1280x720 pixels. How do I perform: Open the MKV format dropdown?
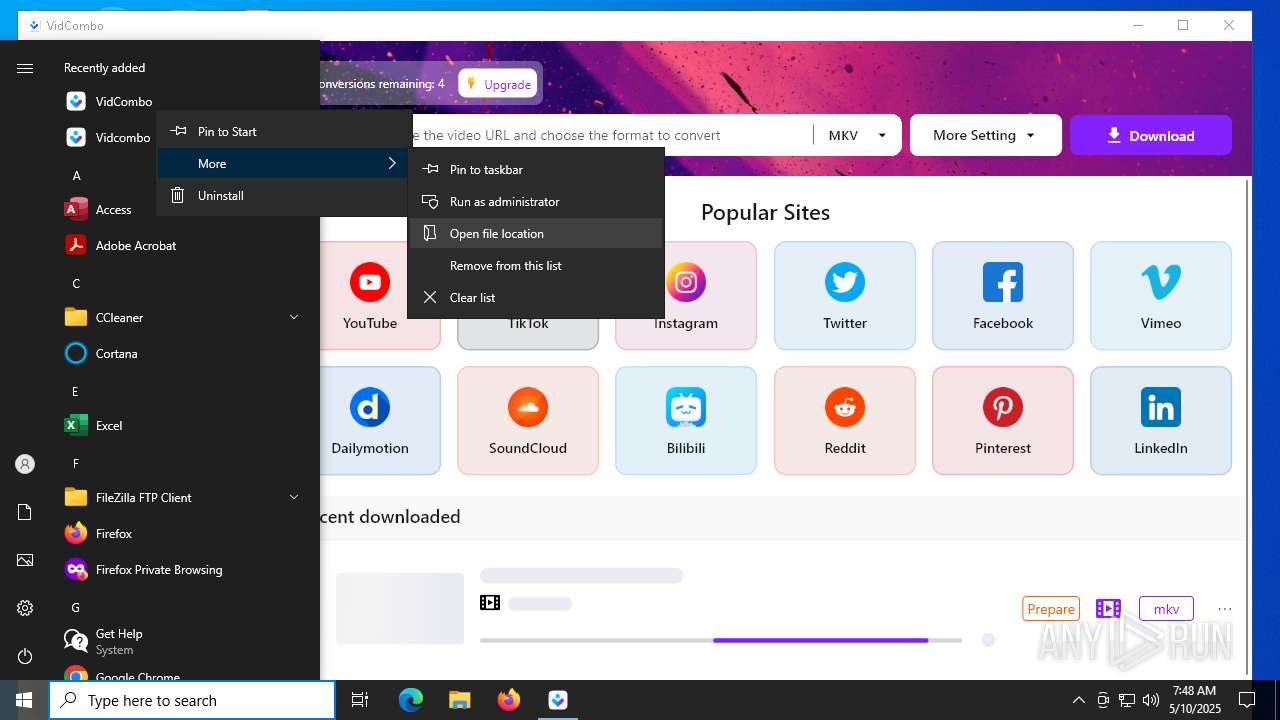(858, 135)
